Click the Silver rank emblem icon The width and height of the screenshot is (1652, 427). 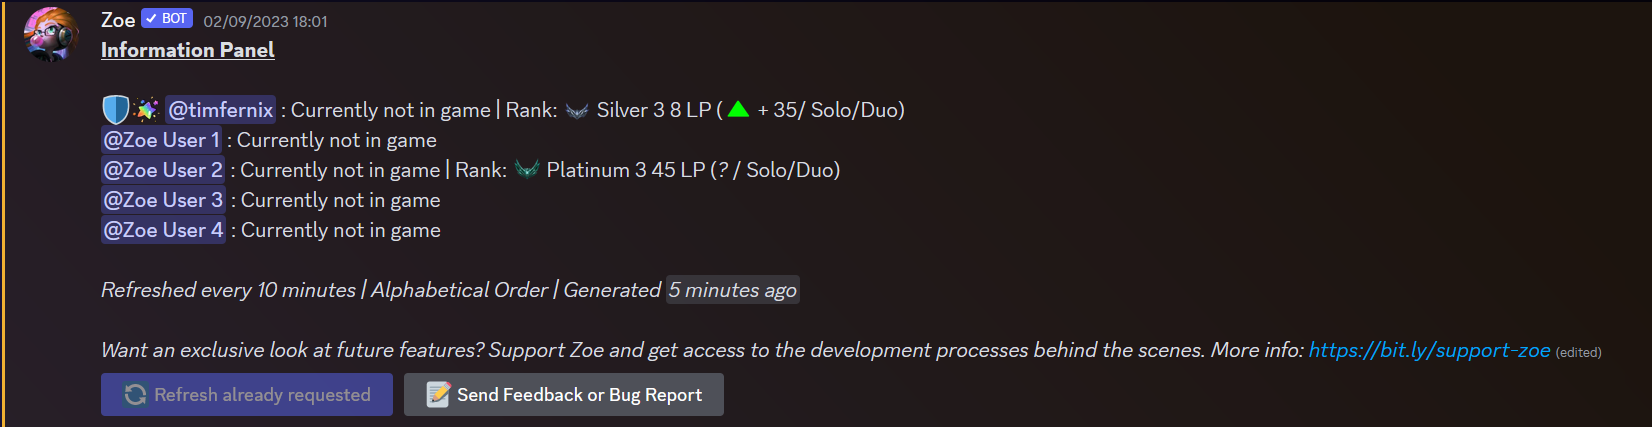click(x=577, y=111)
